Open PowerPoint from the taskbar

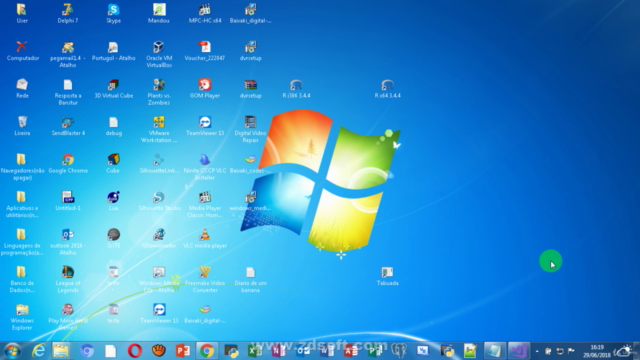coord(183,351)
